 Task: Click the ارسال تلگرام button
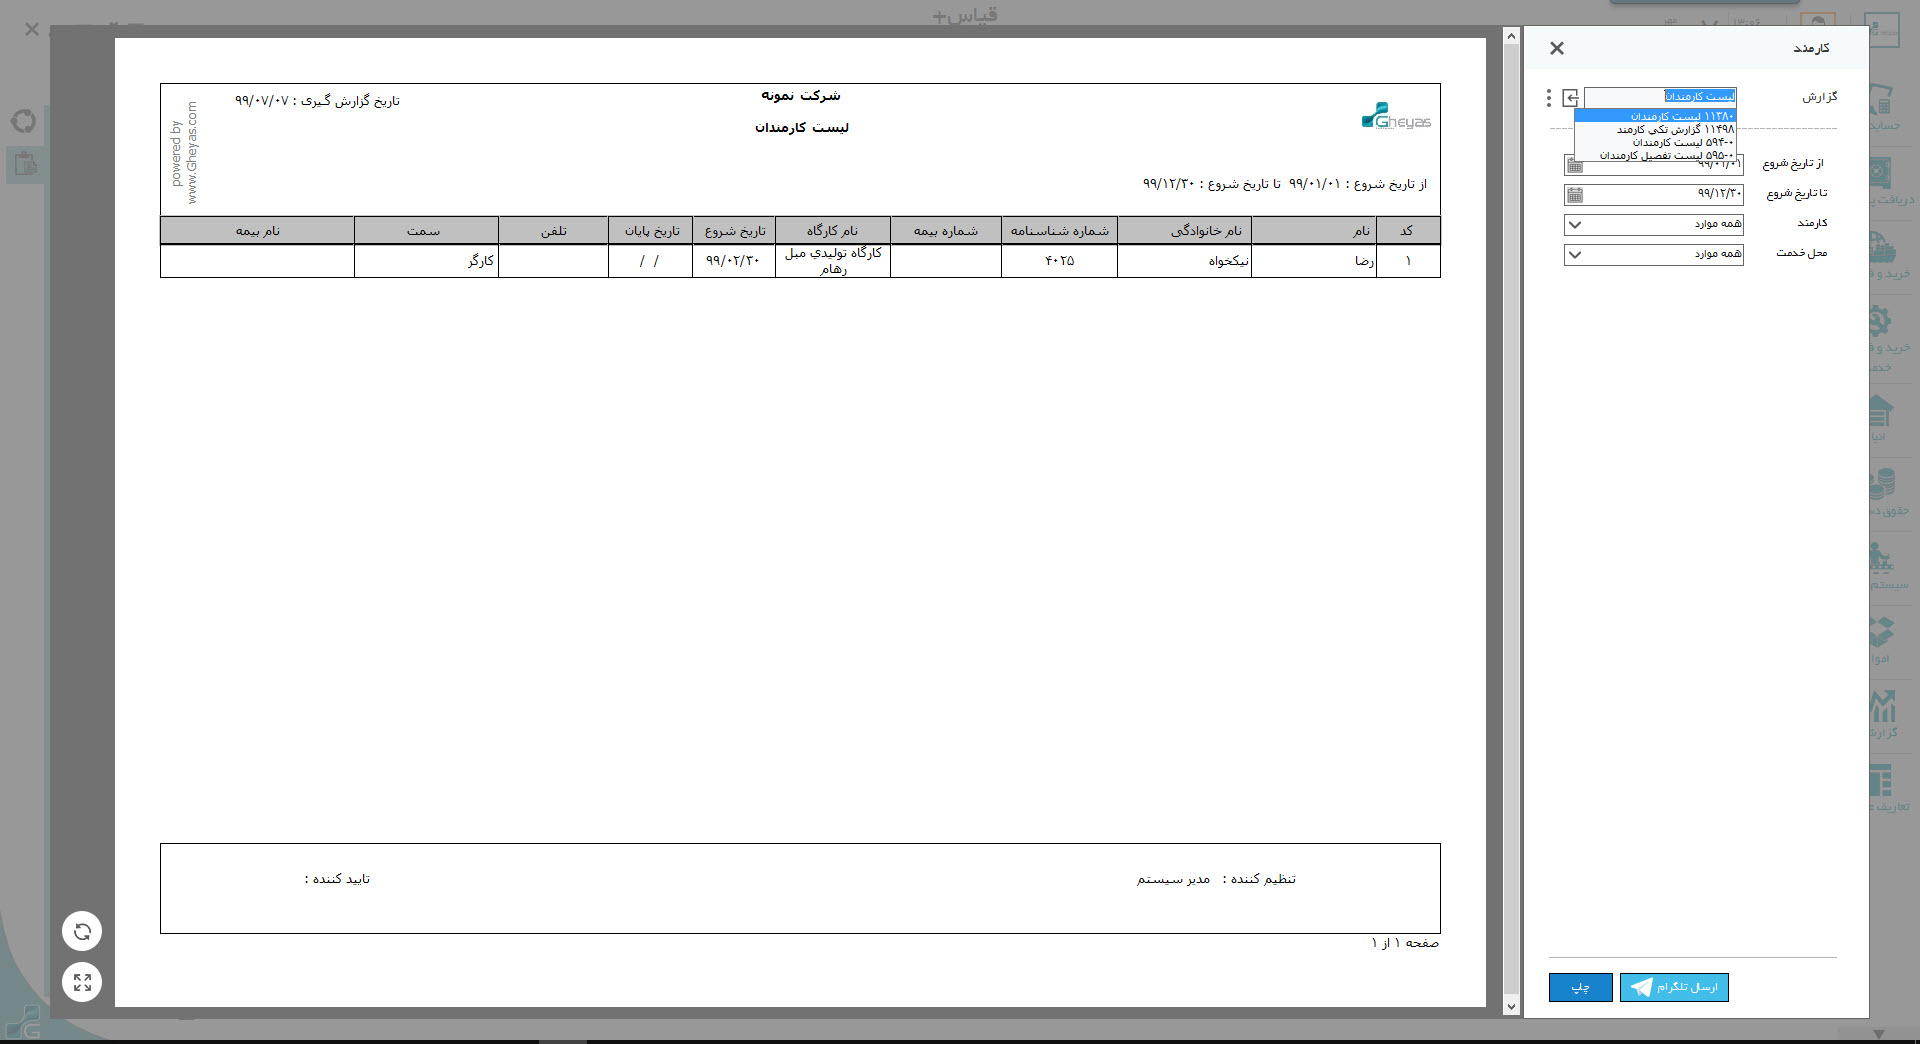1674,987
